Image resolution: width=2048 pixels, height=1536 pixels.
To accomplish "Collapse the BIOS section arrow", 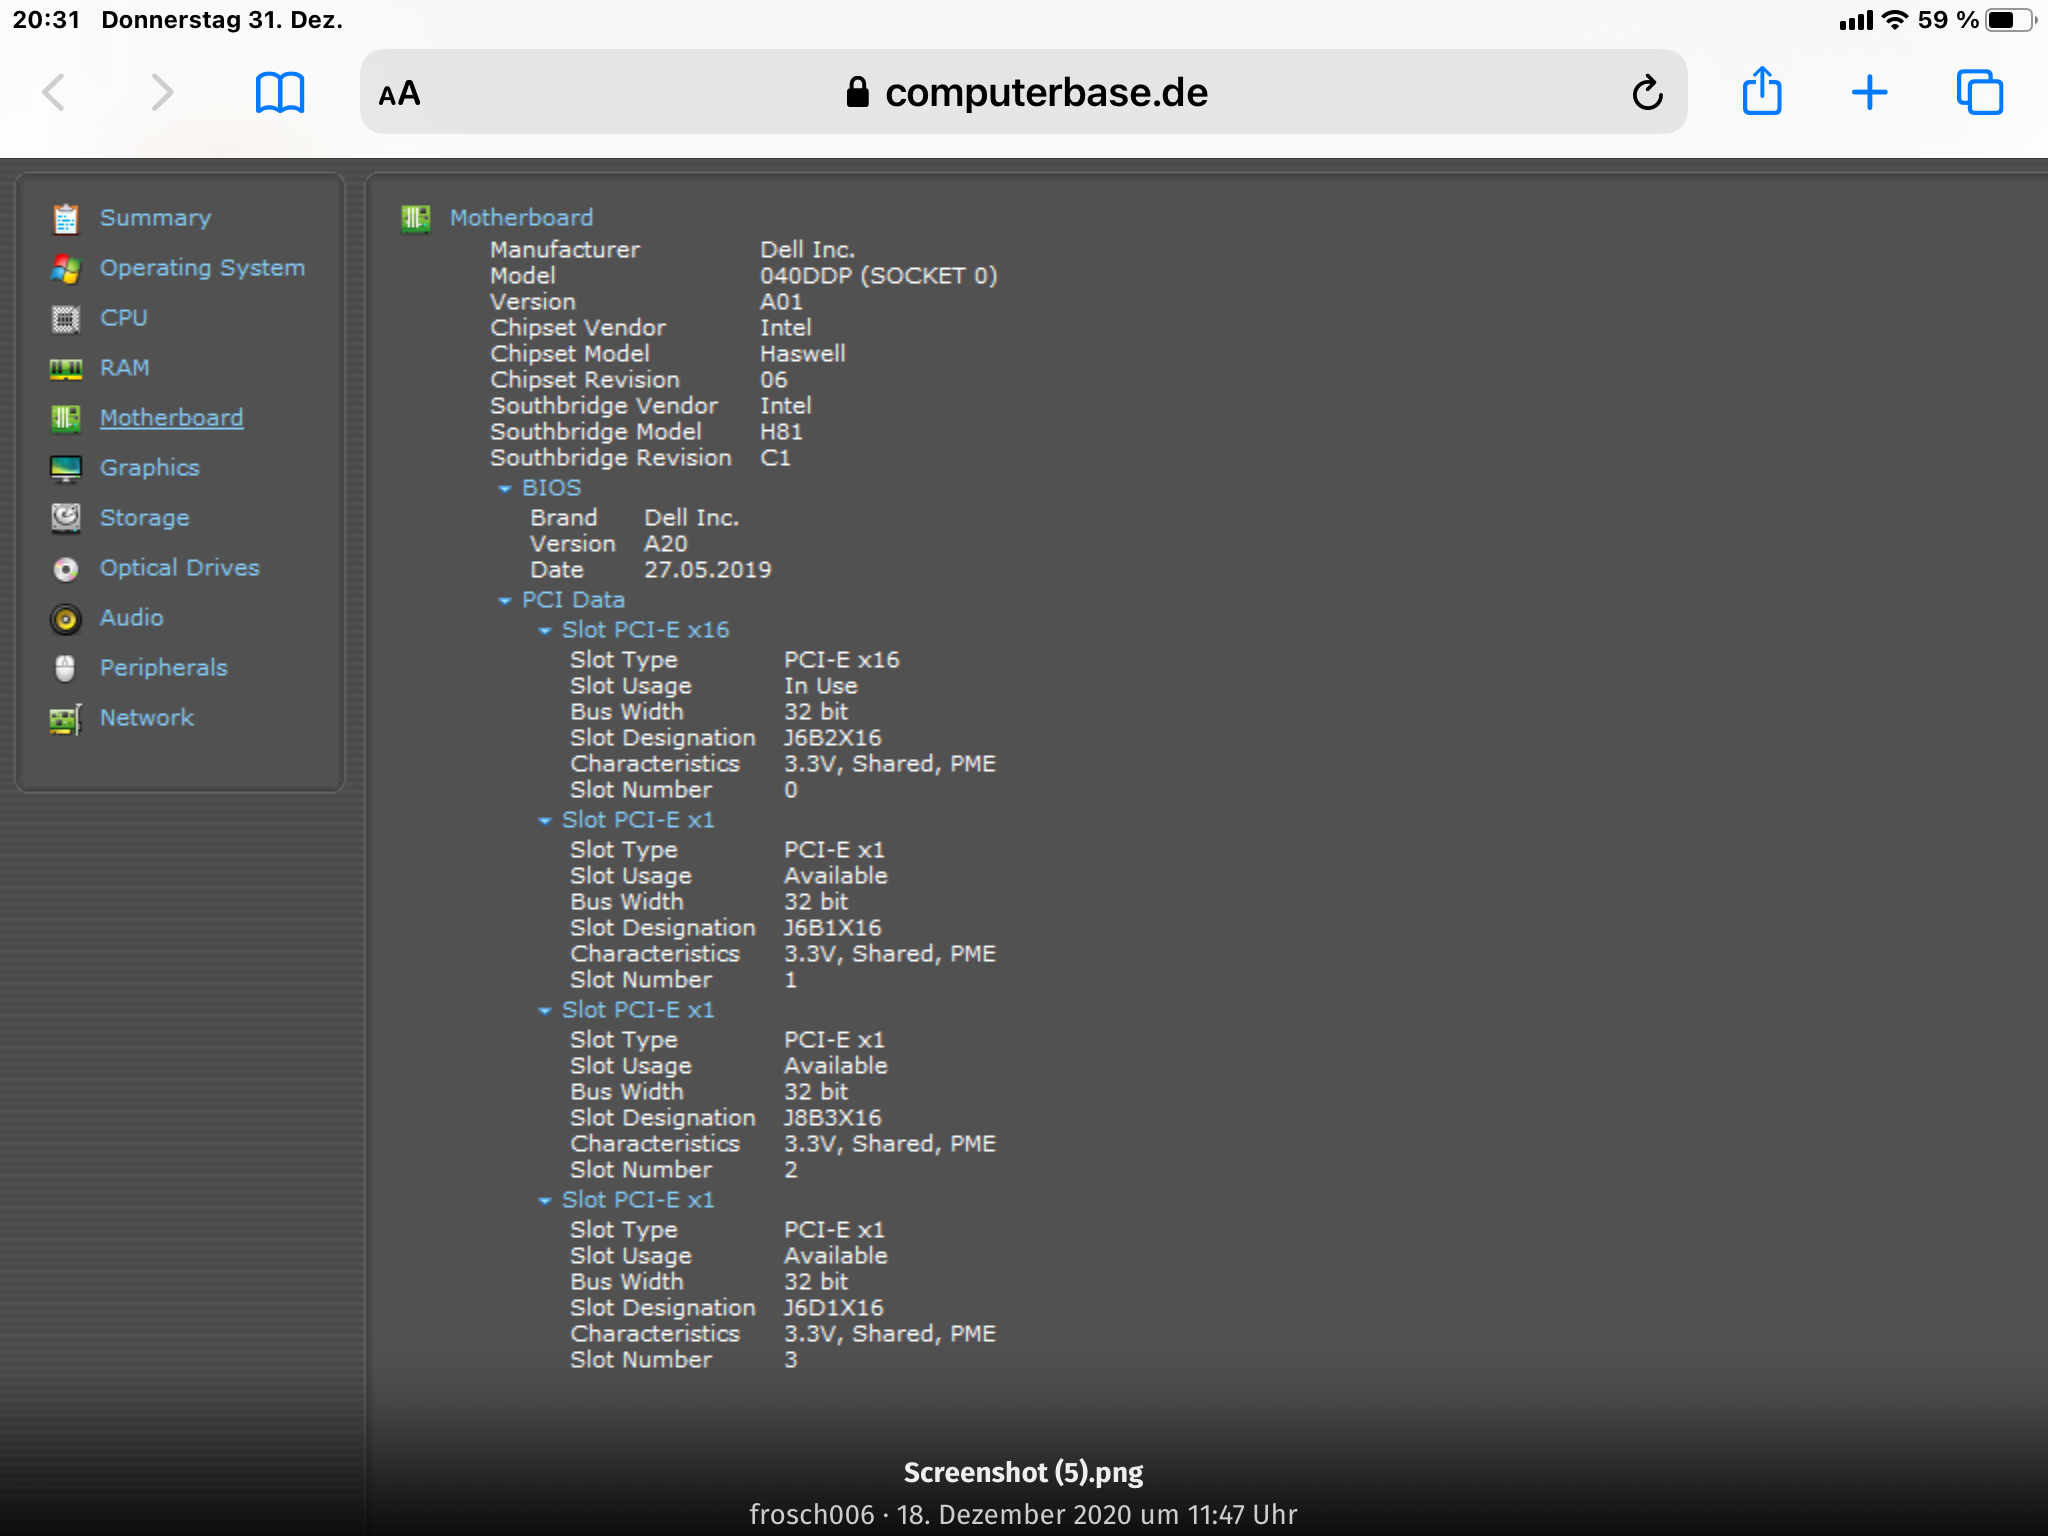I will click(505, 488).
